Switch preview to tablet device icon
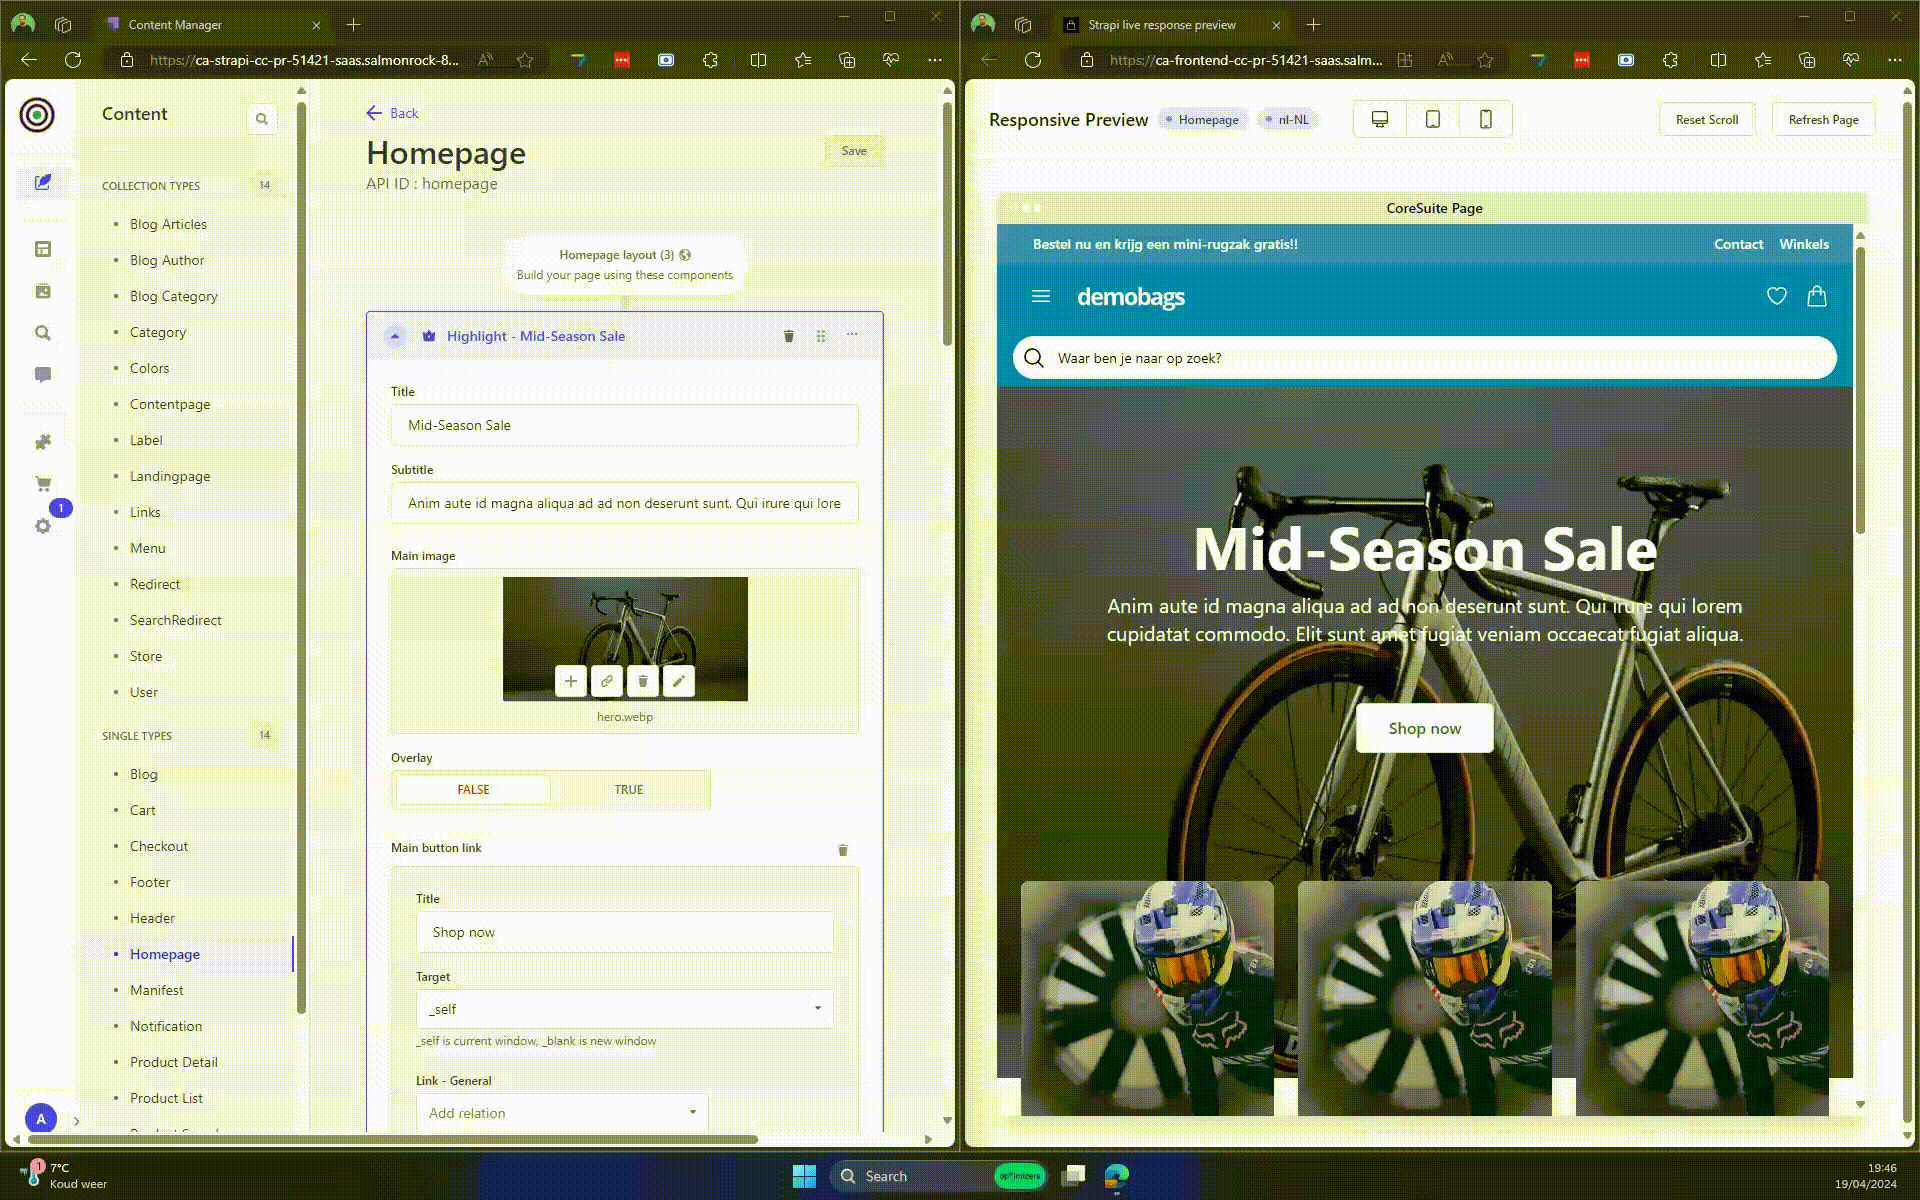Viewport: 1920px width, 1200px height. tap(1432, 119)
